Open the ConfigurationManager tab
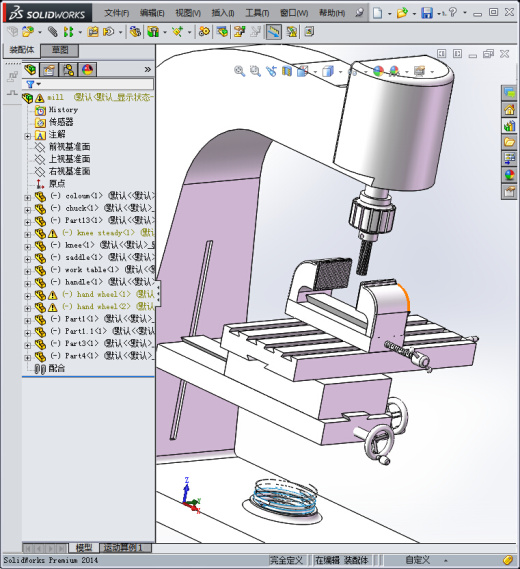The image size is (520, 569). click(68, 70)
